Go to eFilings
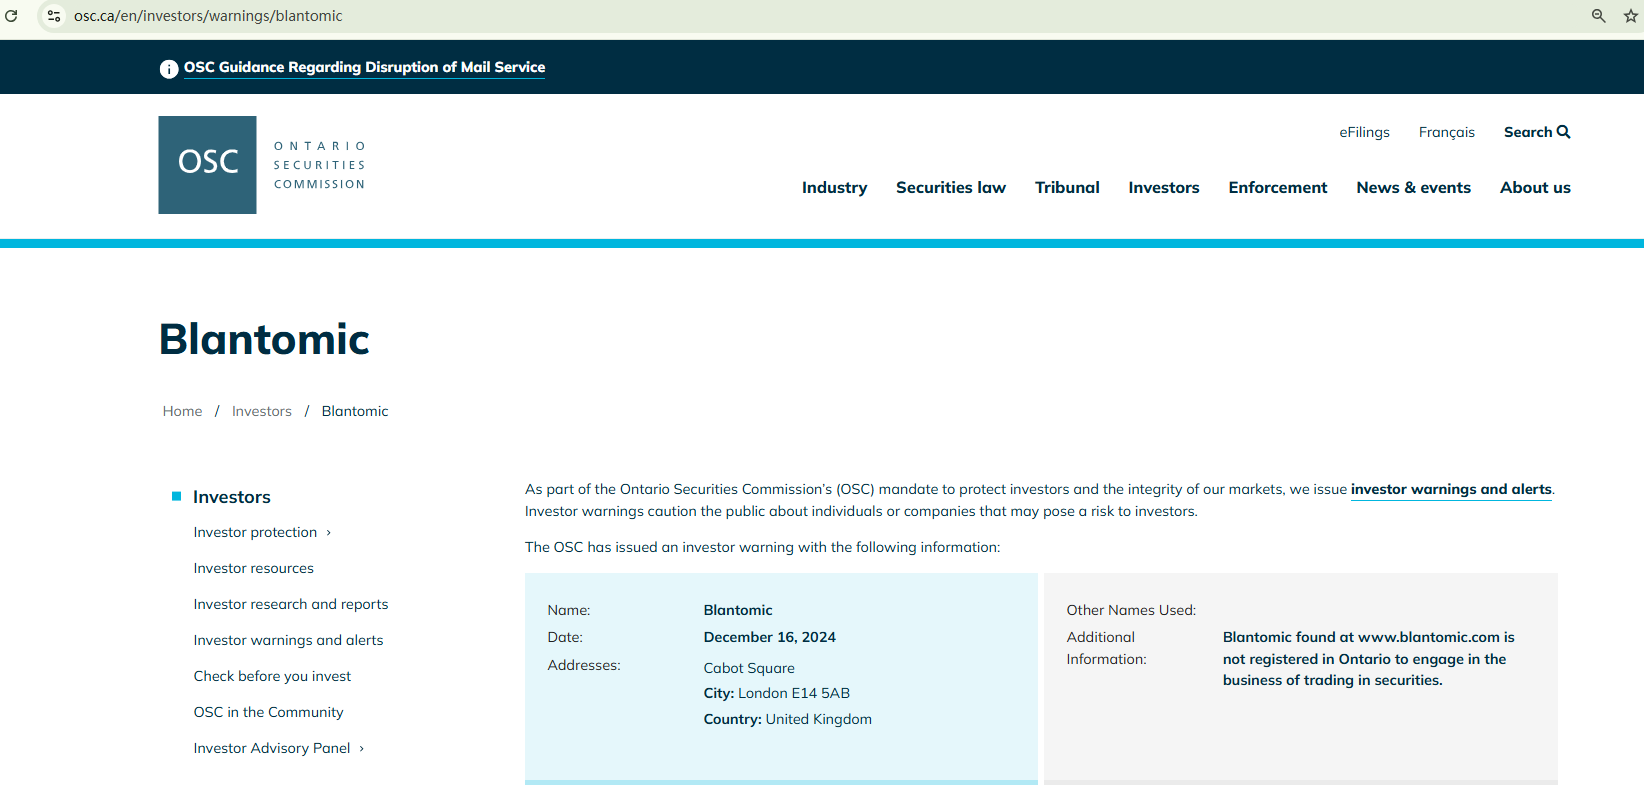 (1365, 132)
